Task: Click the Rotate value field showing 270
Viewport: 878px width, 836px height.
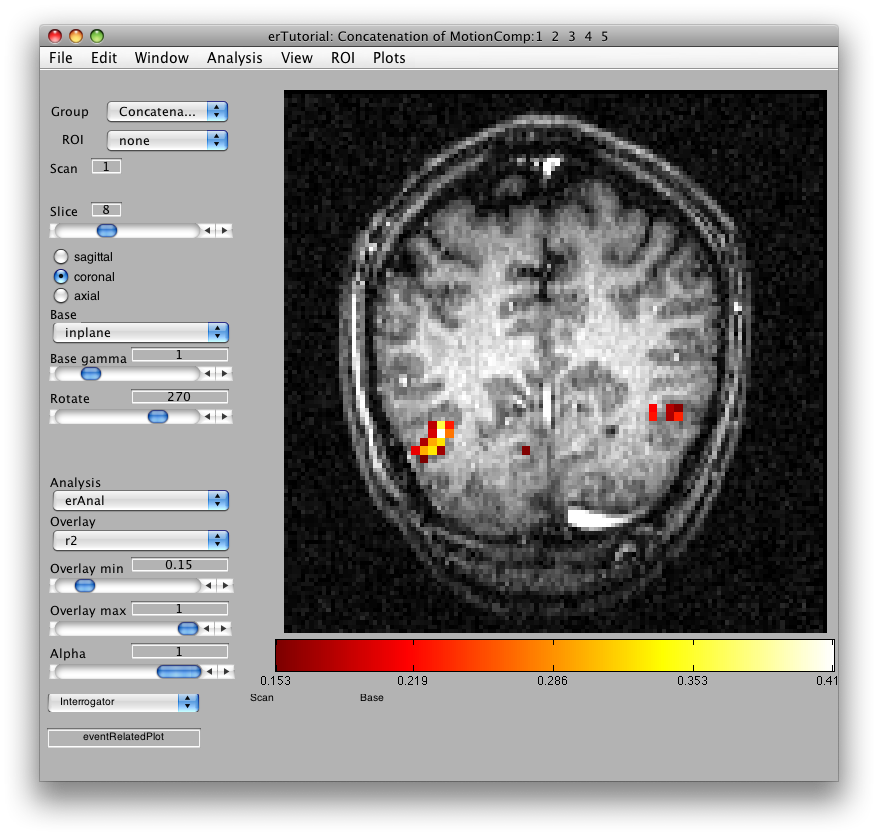Action: pyautogui.click(x=180, y=396)
